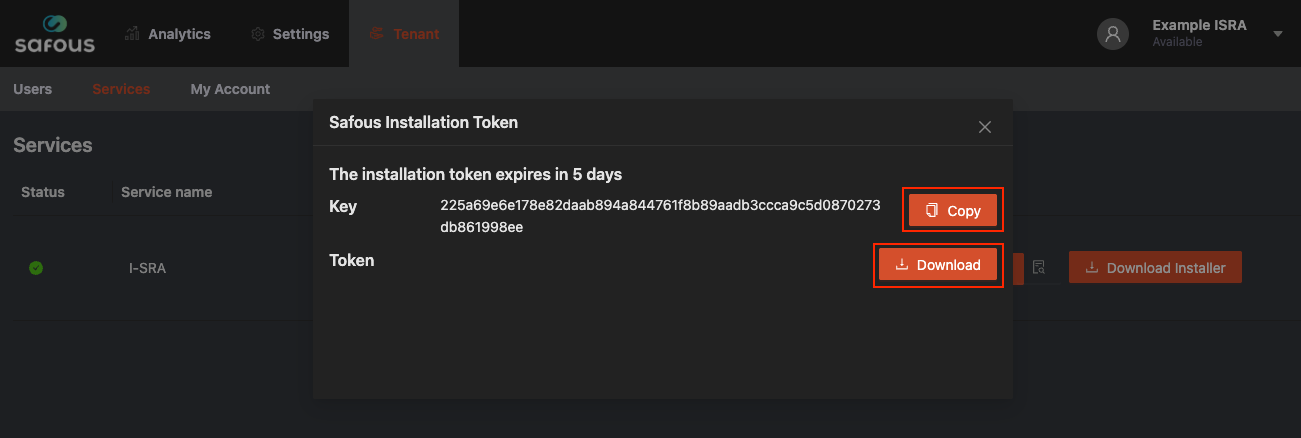Screen dimensions: 1301x438
Task: Download the installation token
Action: (937, 265)
